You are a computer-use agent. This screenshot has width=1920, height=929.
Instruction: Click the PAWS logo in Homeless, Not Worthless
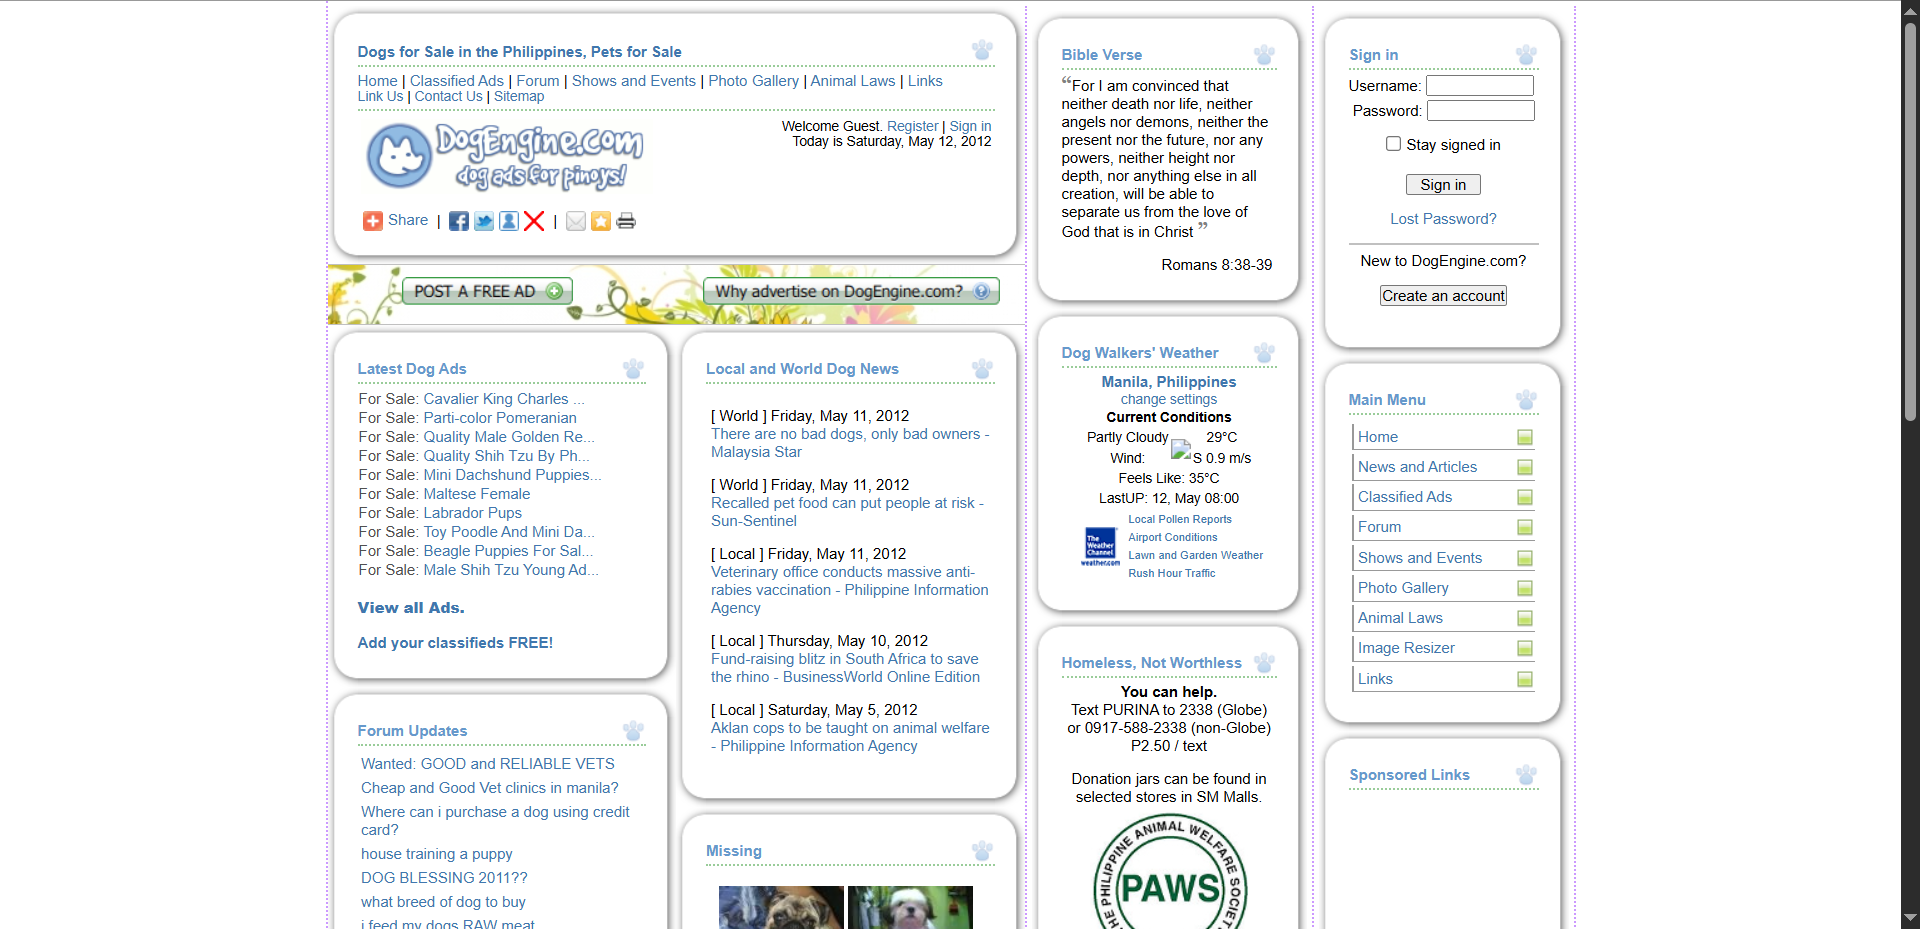click(x=1168, y=884)
